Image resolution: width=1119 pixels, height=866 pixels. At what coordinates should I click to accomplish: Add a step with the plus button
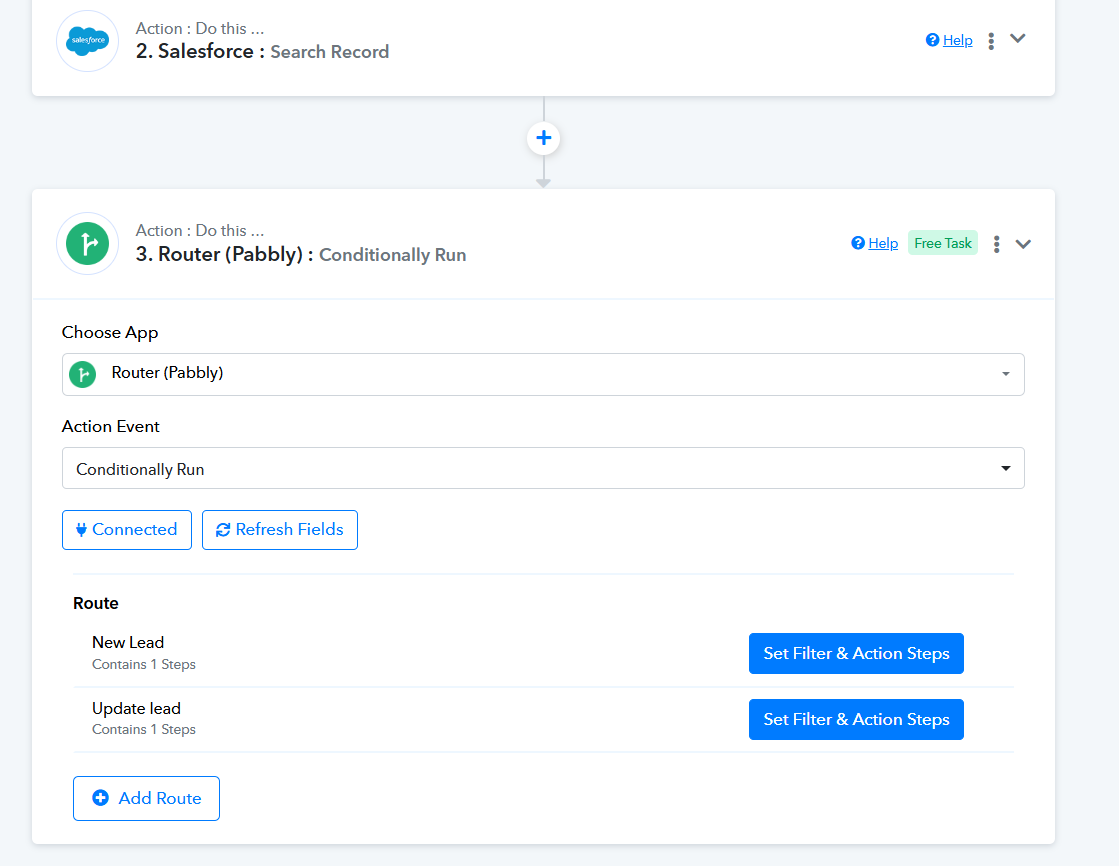543,138
